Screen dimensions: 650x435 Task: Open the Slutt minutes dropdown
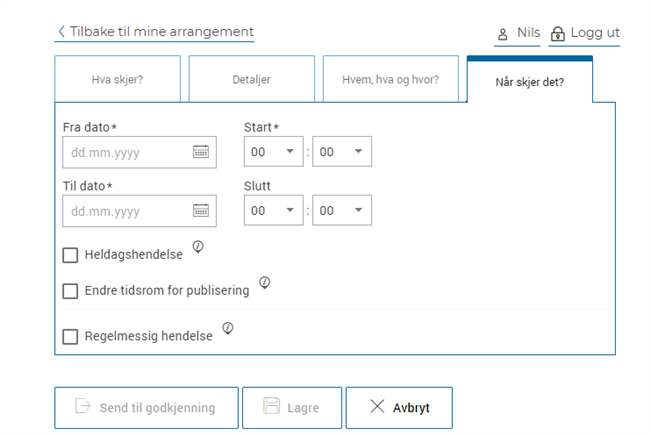(x=341, y=210)
